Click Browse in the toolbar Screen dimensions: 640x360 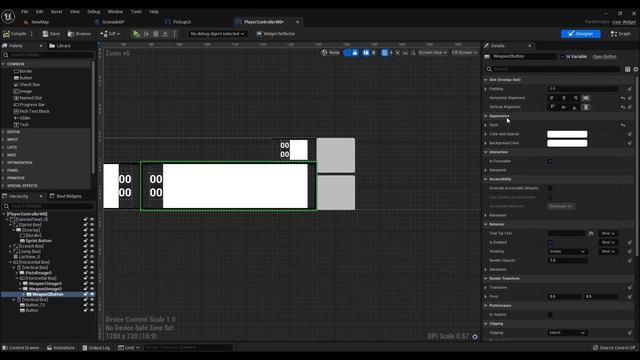coord(79,34)
